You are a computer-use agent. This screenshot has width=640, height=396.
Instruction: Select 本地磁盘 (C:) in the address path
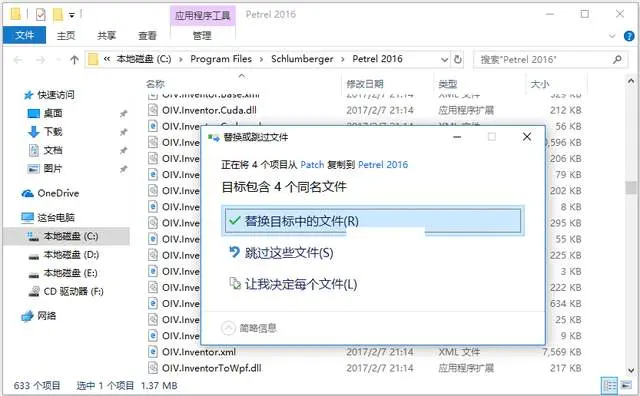click(x=144, y=59)
